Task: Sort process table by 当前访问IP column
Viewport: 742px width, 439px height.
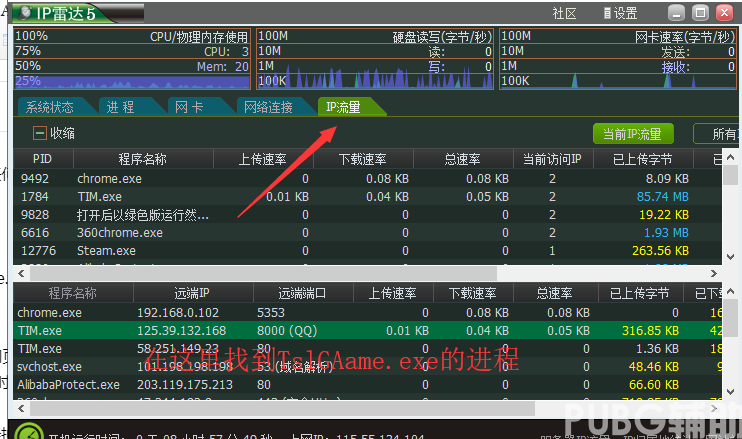Action: [552, 159]
